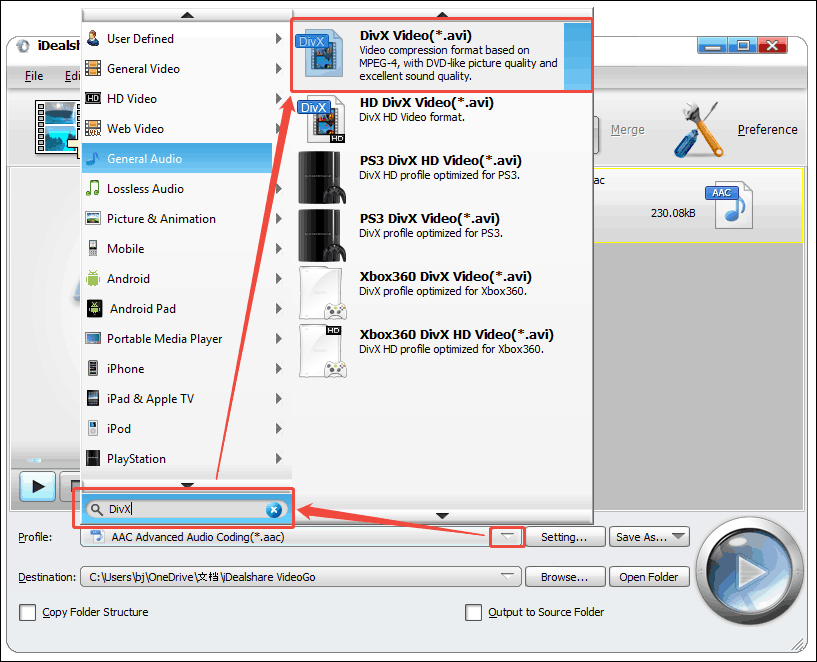Open the Save As dropdown
This screenshot has height=662, width=817.
(x=648, y=537)
